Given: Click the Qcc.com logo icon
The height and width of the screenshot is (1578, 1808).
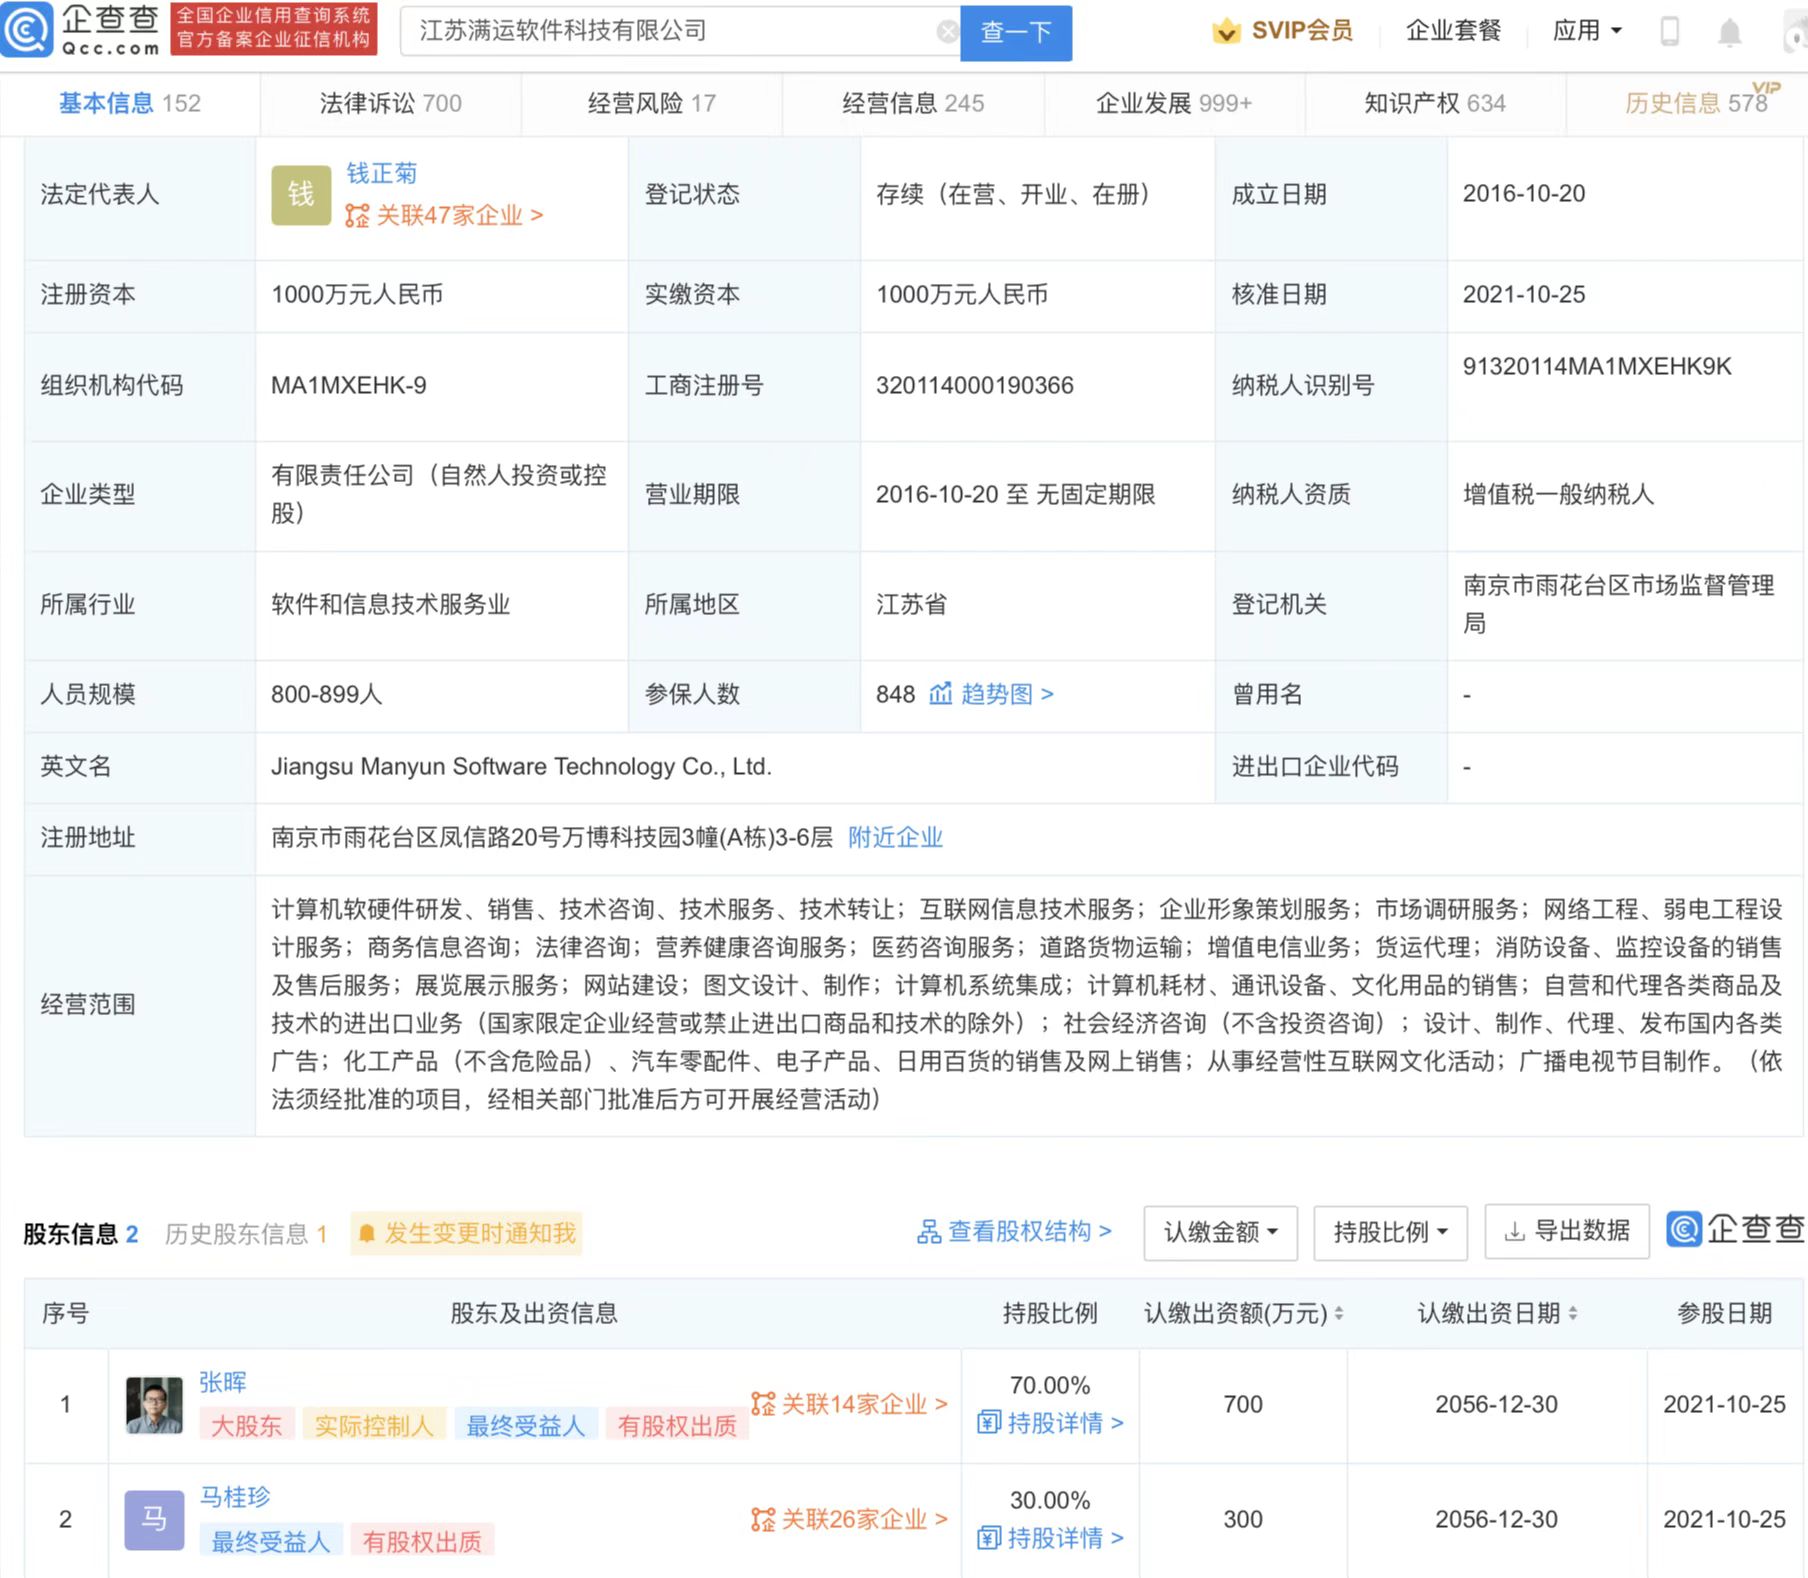Looking at the screenshot, I should (x=27, y=30).
